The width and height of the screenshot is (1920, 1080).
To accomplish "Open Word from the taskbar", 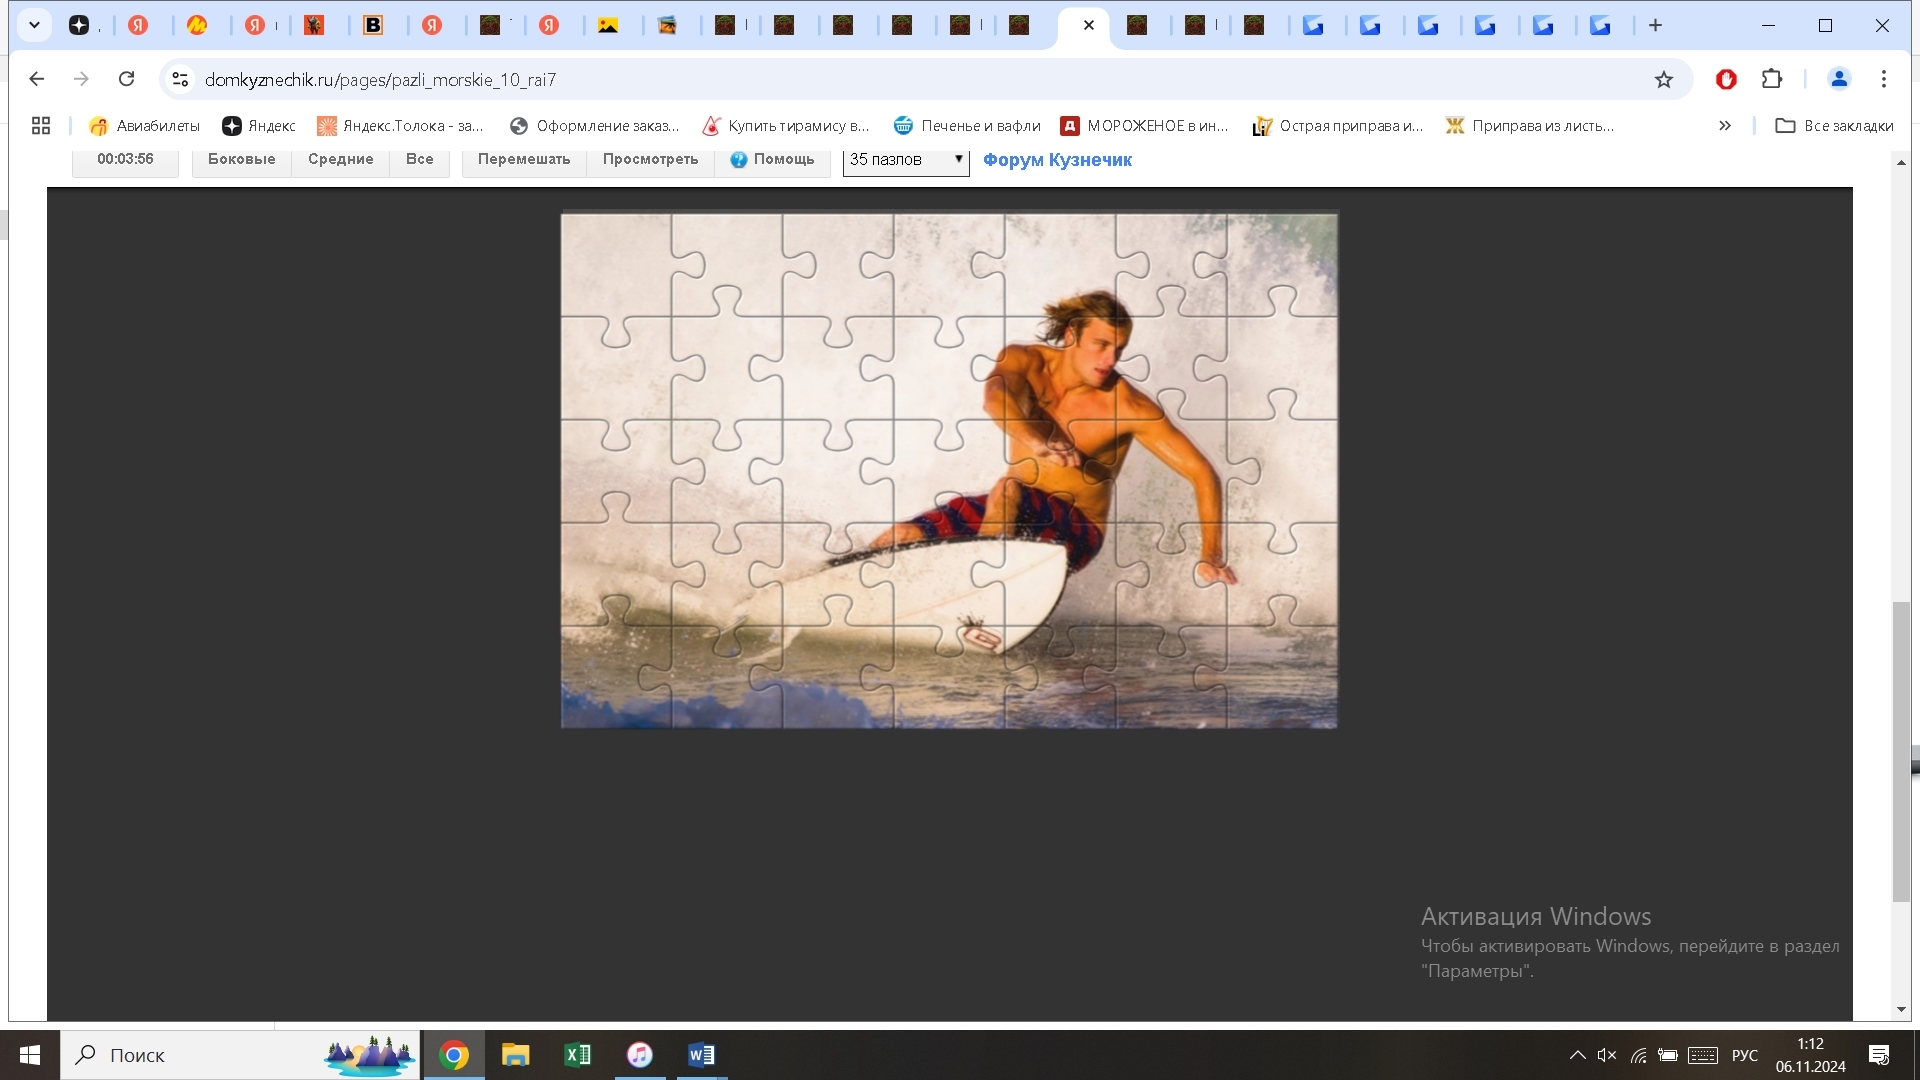I will coord(702,1055).
